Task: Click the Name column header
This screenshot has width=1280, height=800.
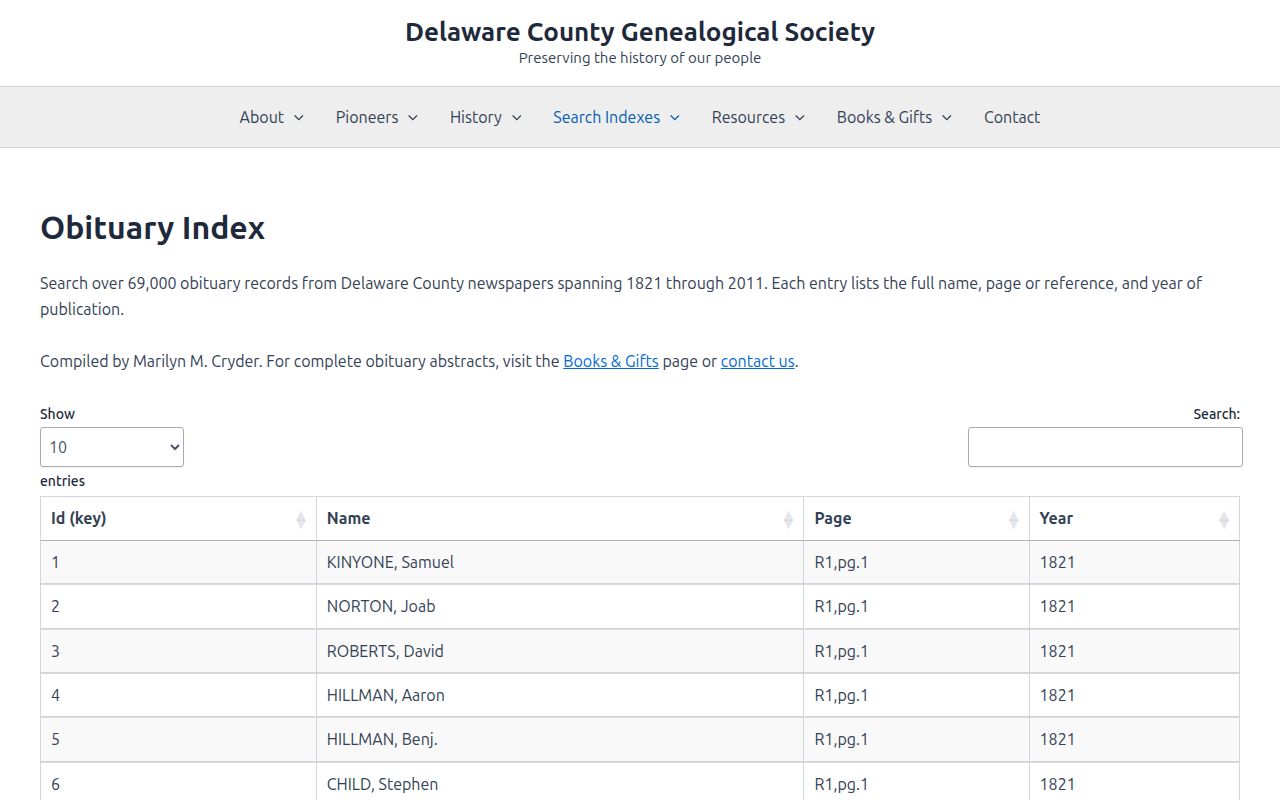Action: (x=560, y=519)
